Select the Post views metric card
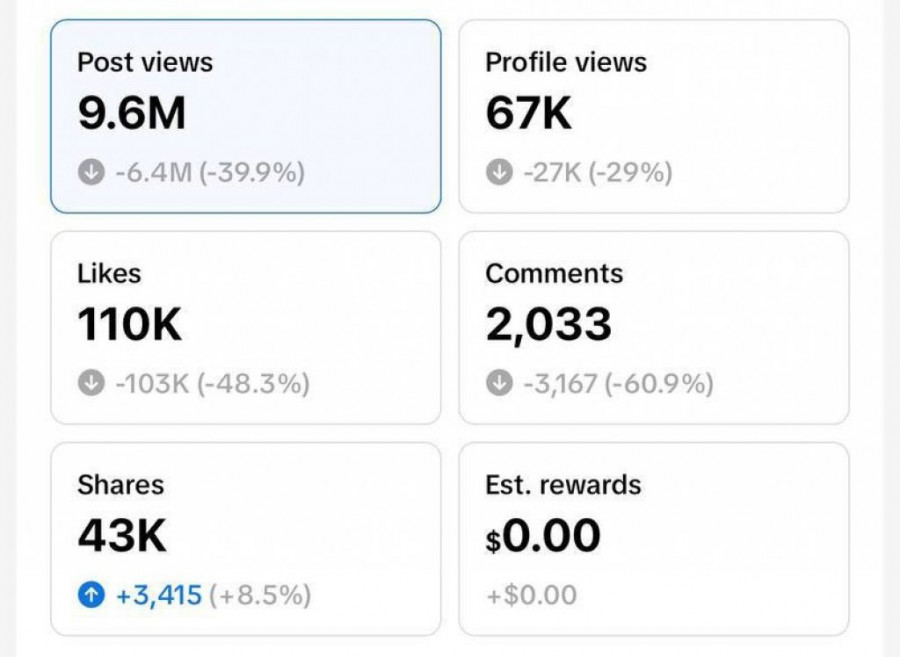 tap(245, 116)
